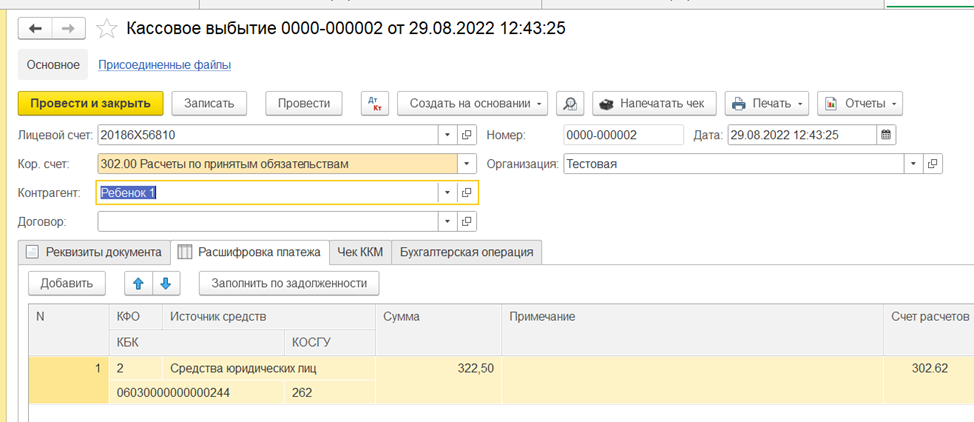
Task: Move row down with blue down arrow
Action: [166, 283]
